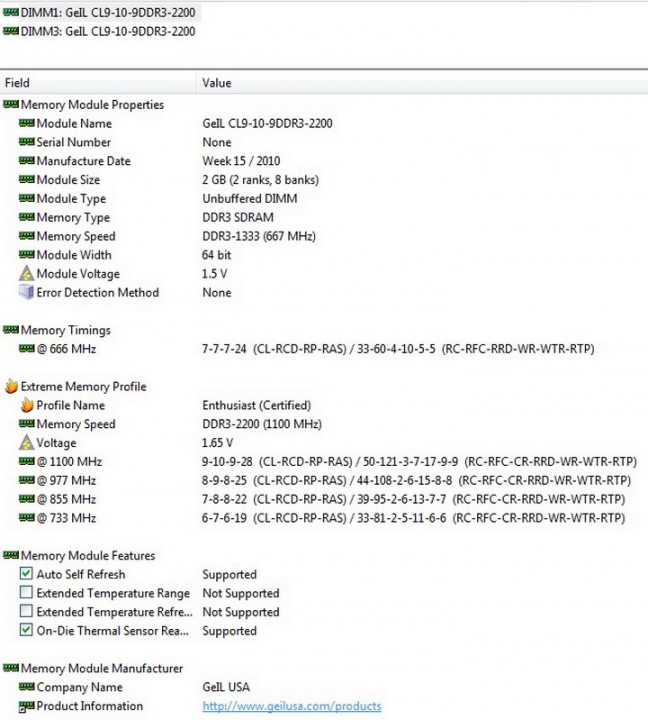Click the XMP Voltage warning icon
Screen dimensions: 648x720
tap(27, 443)
